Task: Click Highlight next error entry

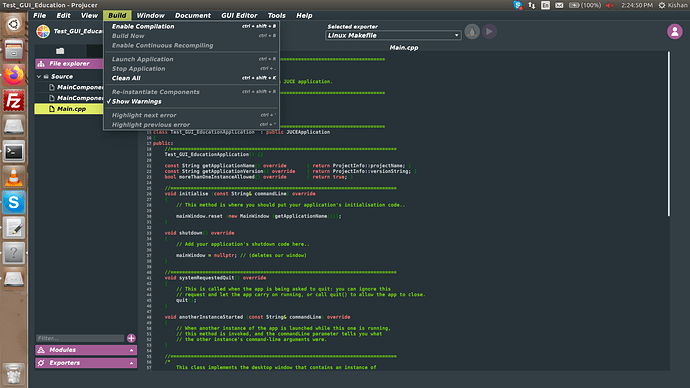Action: pyautogui.click(x=191, y=115)
